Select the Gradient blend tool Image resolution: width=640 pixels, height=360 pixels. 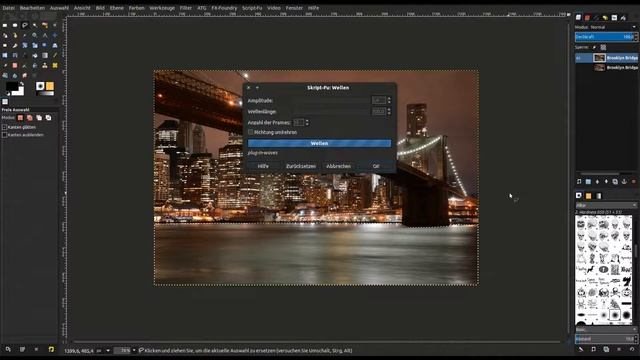pyautogui.click(x=45, y=55)
